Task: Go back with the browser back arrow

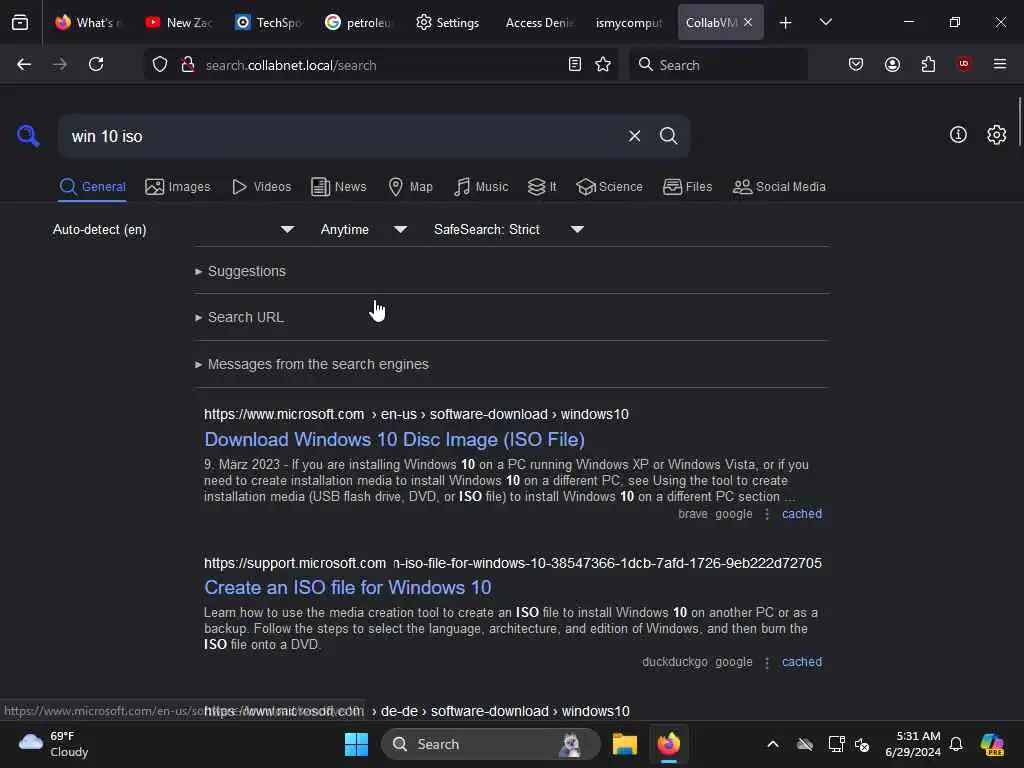Action: click(24, 64)
